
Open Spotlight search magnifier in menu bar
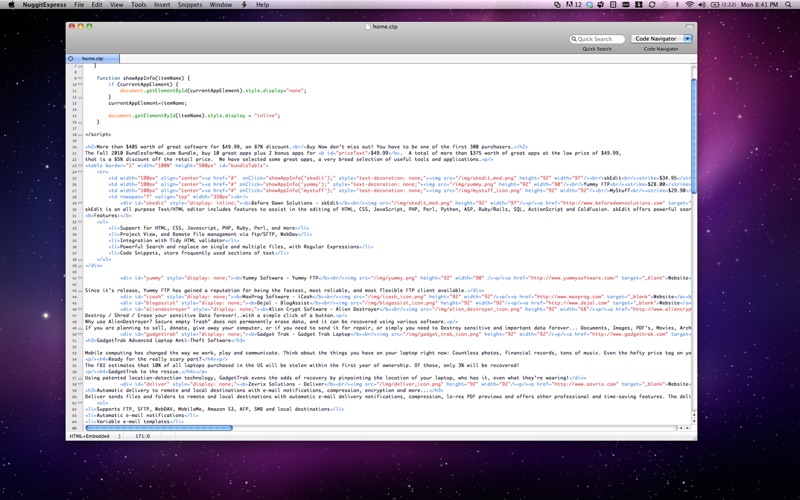point(789,5)
